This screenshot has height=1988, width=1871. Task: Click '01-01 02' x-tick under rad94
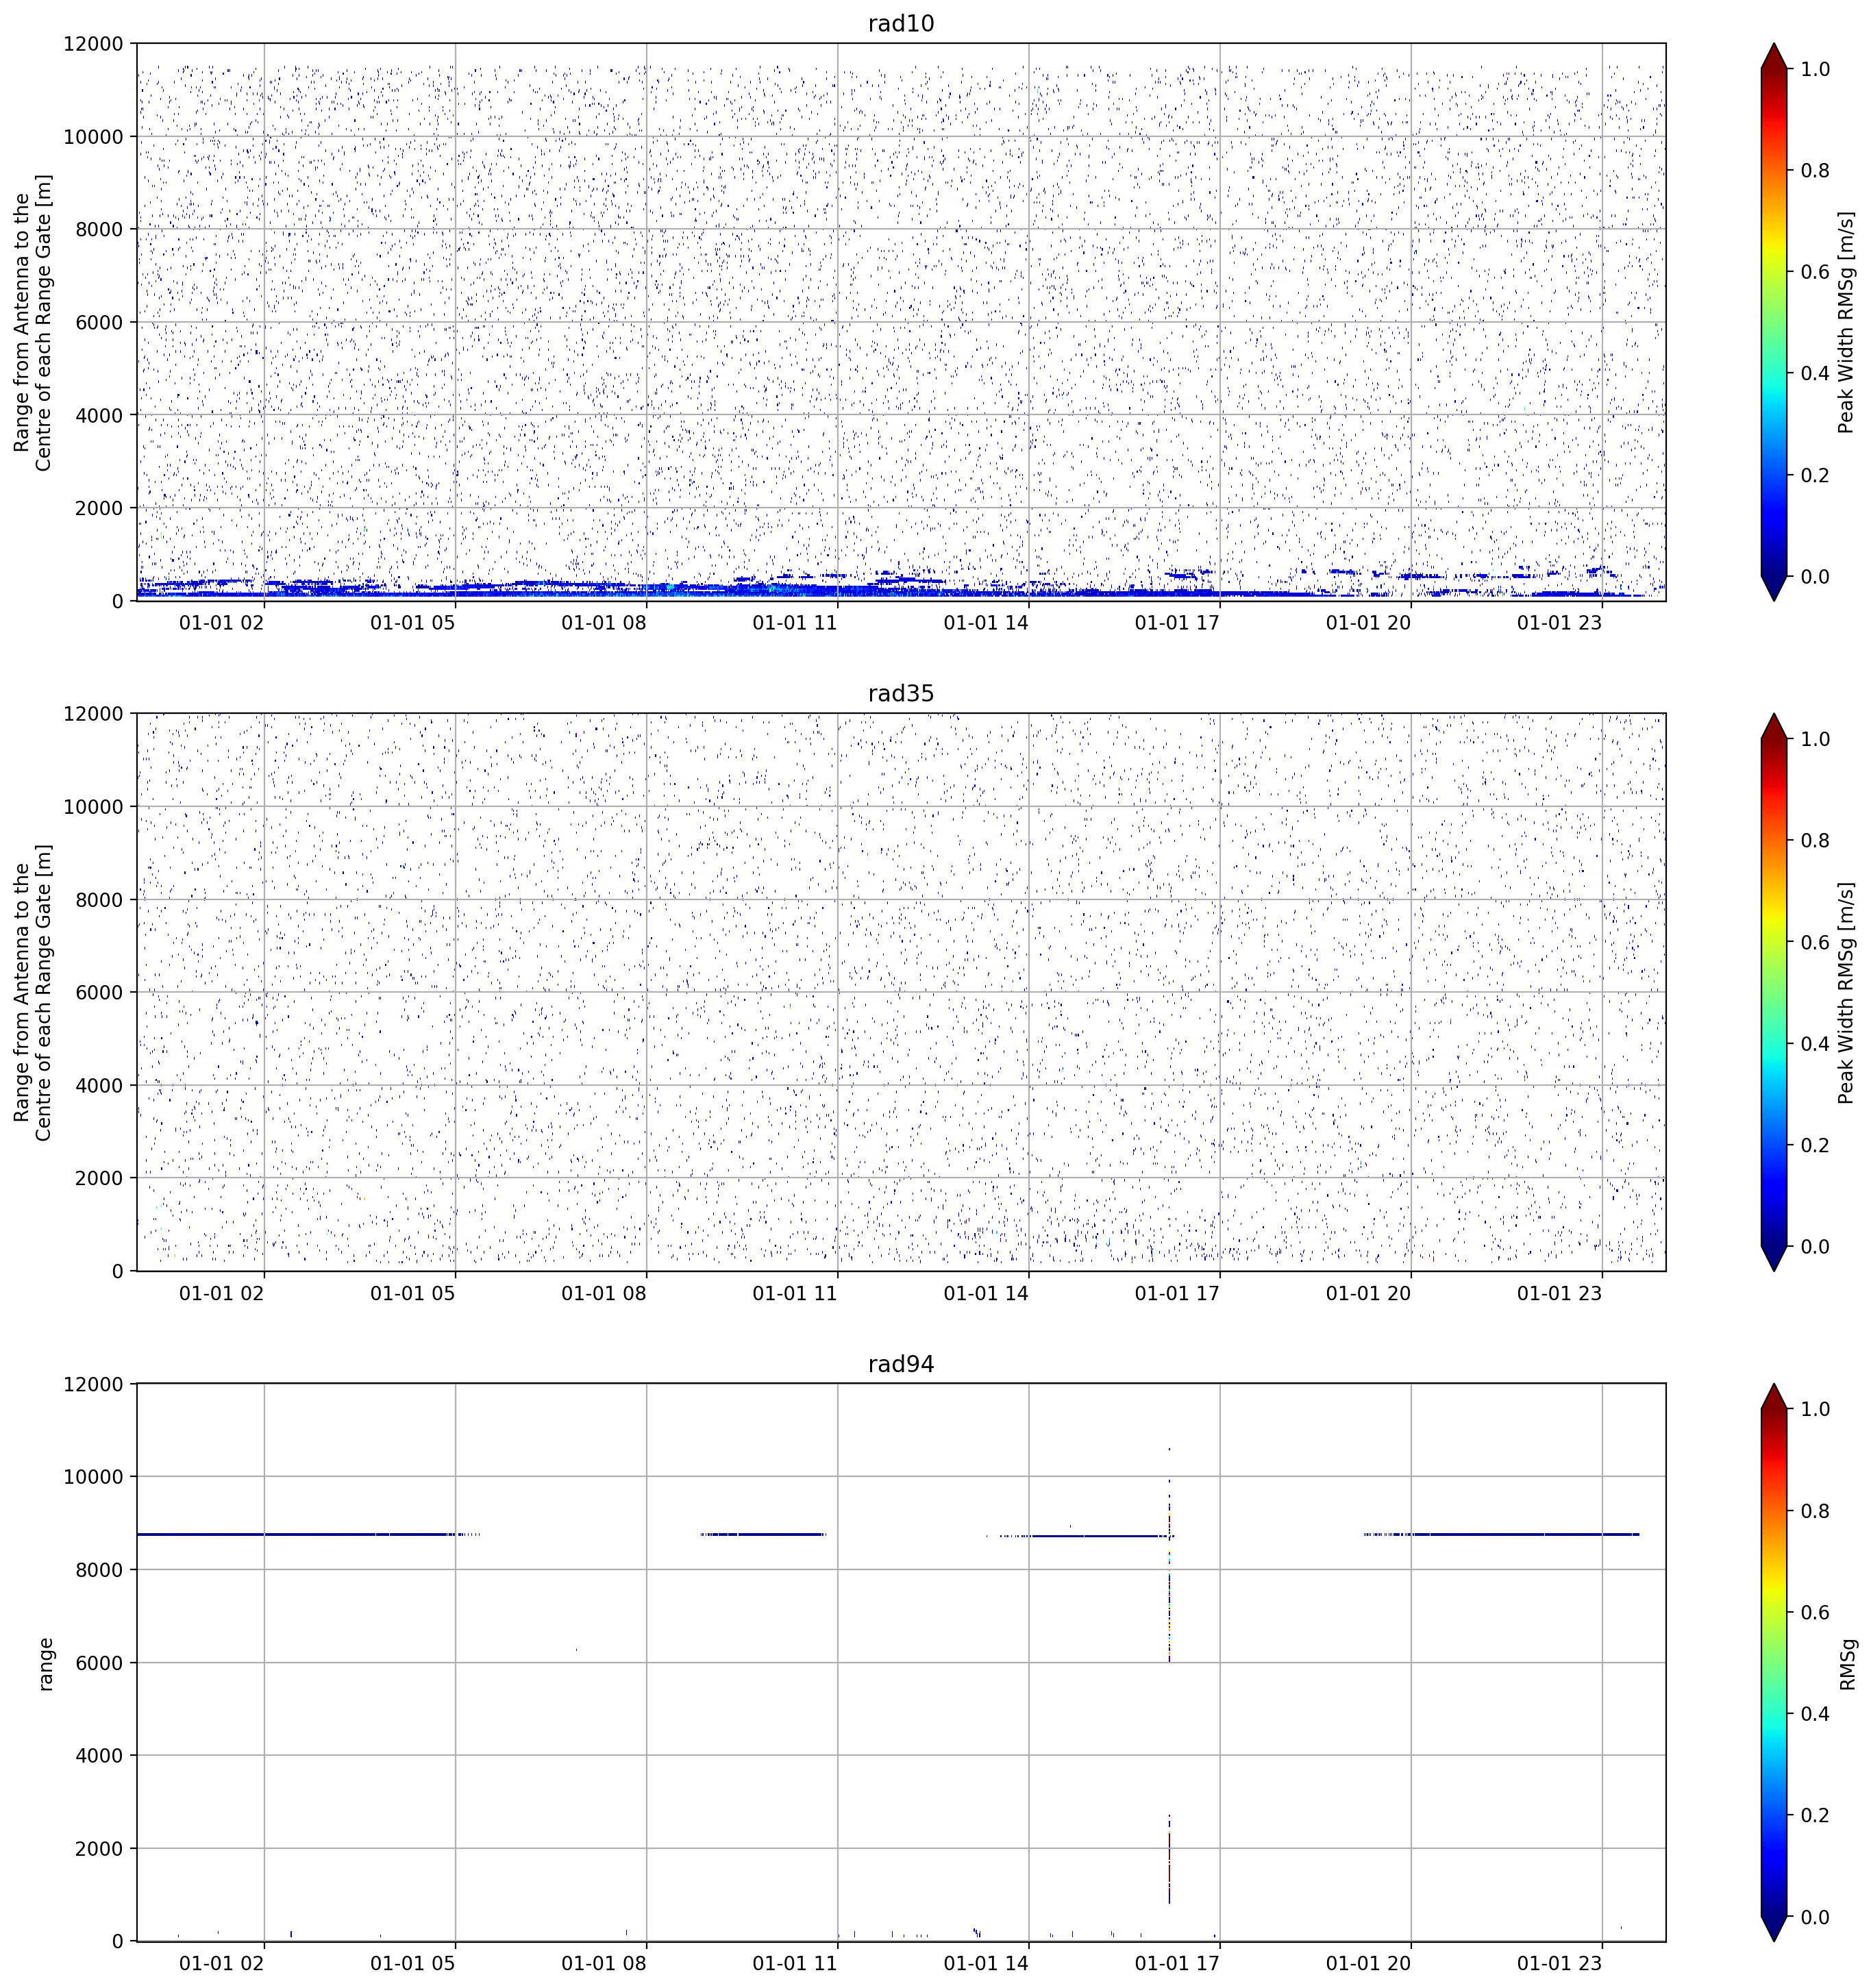(222, 1963)
